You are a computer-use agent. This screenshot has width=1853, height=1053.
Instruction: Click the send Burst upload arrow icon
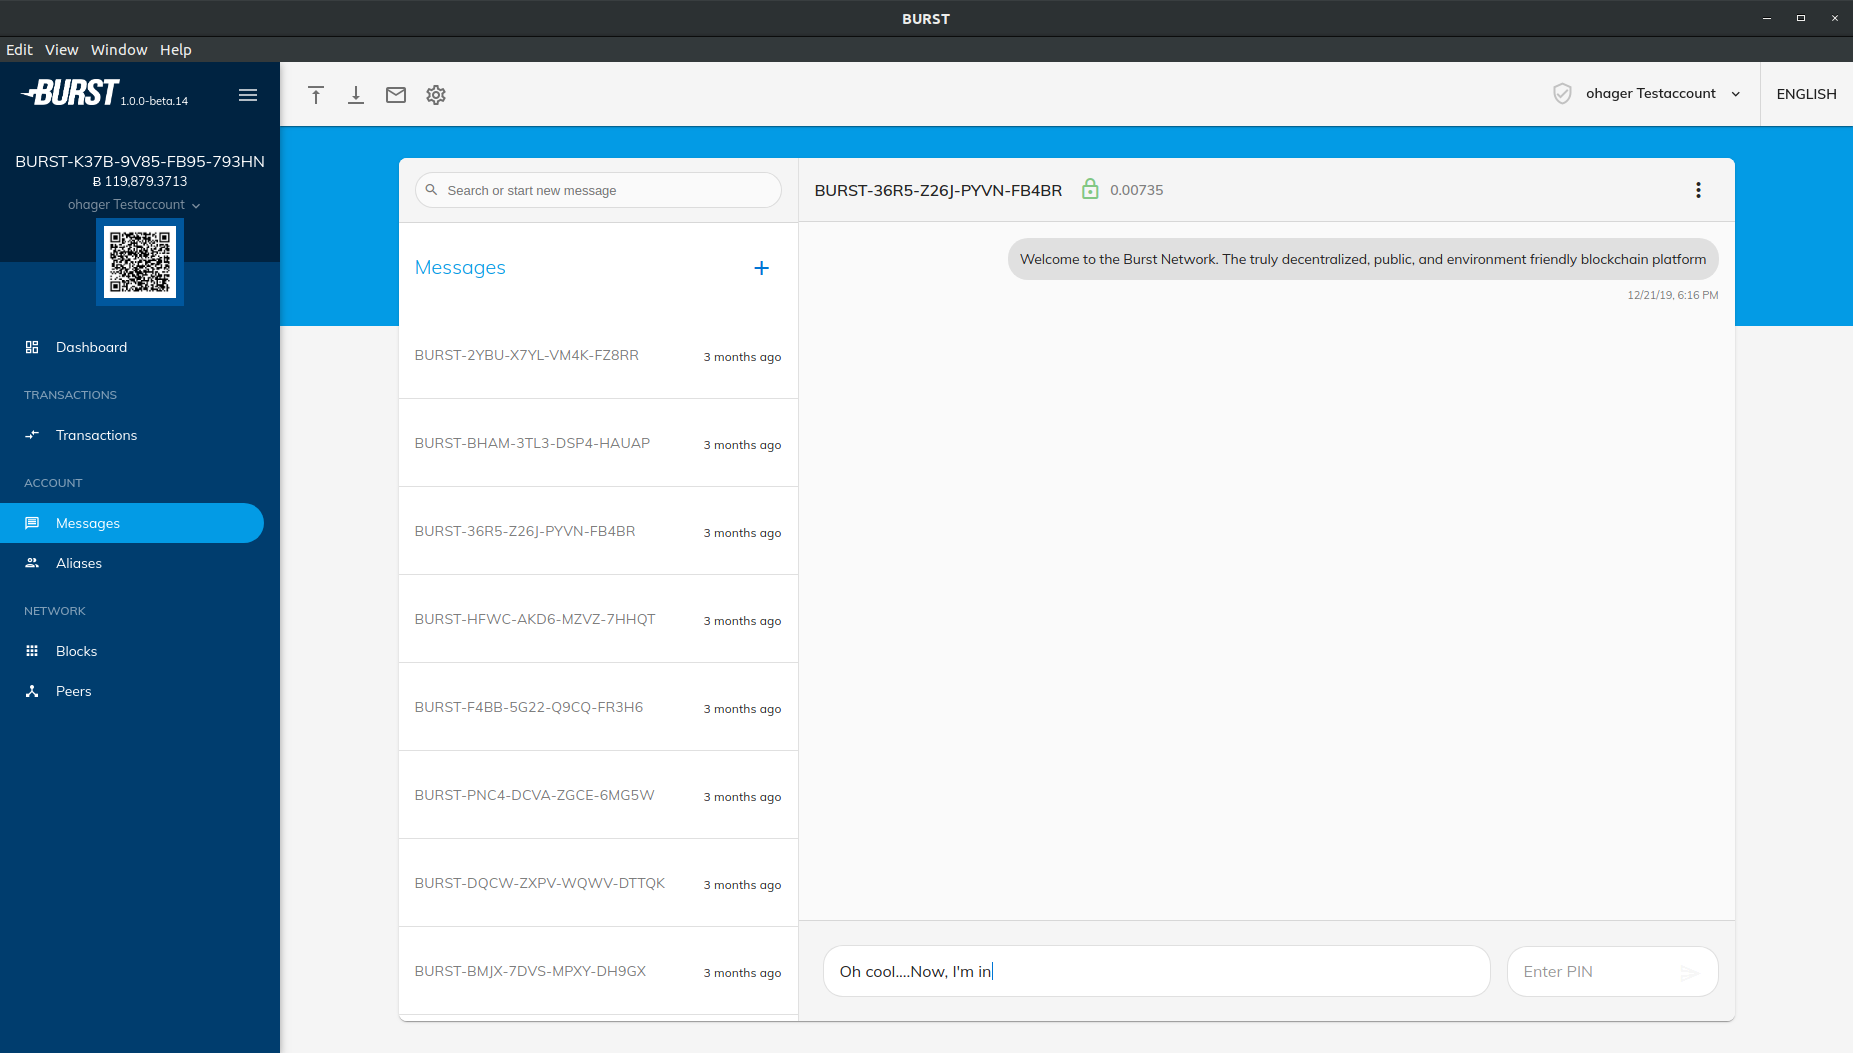316,95
